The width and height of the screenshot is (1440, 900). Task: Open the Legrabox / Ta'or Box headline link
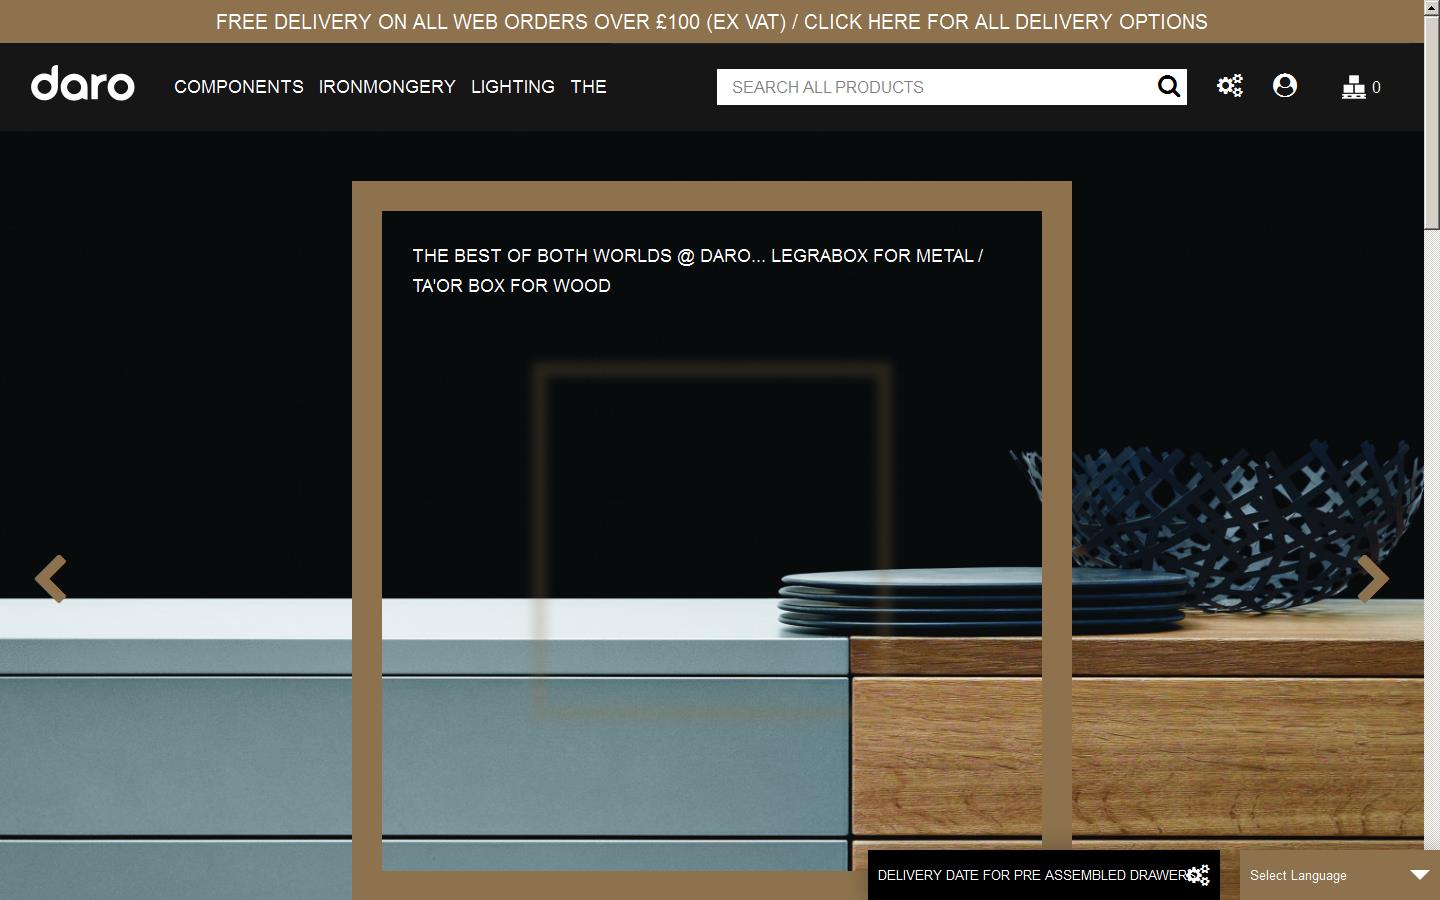[x=697, y=271]
